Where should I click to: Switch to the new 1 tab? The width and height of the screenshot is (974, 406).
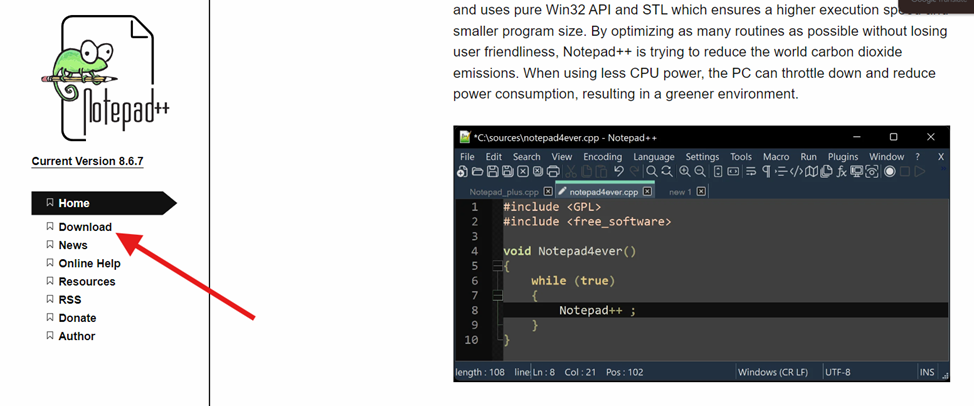tap(680, 192)
